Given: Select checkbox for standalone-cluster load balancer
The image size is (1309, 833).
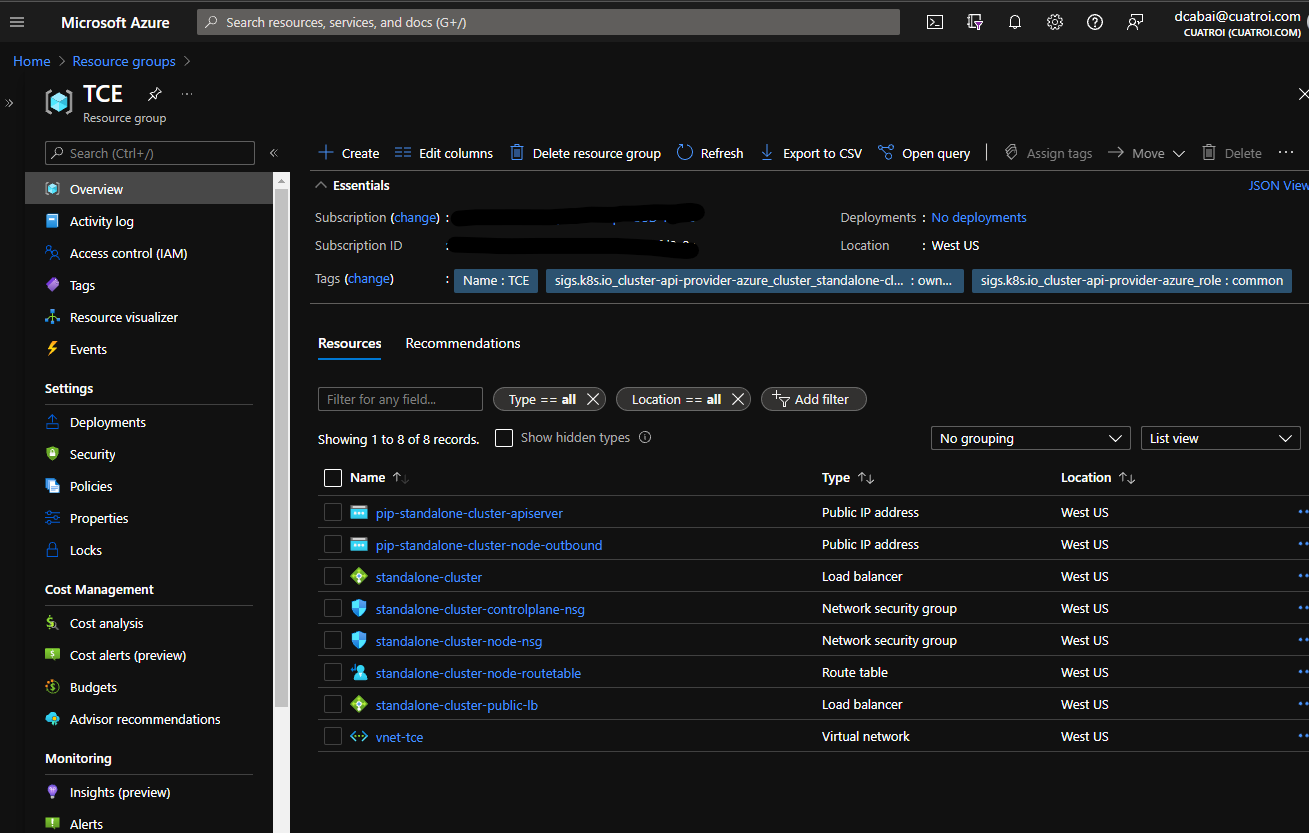Looking at the screenshot, I should point(333,577).
